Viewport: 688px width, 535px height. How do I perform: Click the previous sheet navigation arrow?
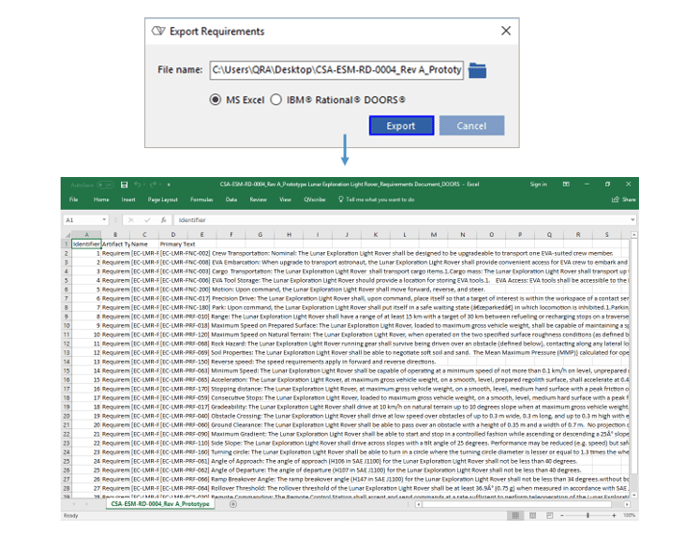pyautogui.click(x=74, y=504)
